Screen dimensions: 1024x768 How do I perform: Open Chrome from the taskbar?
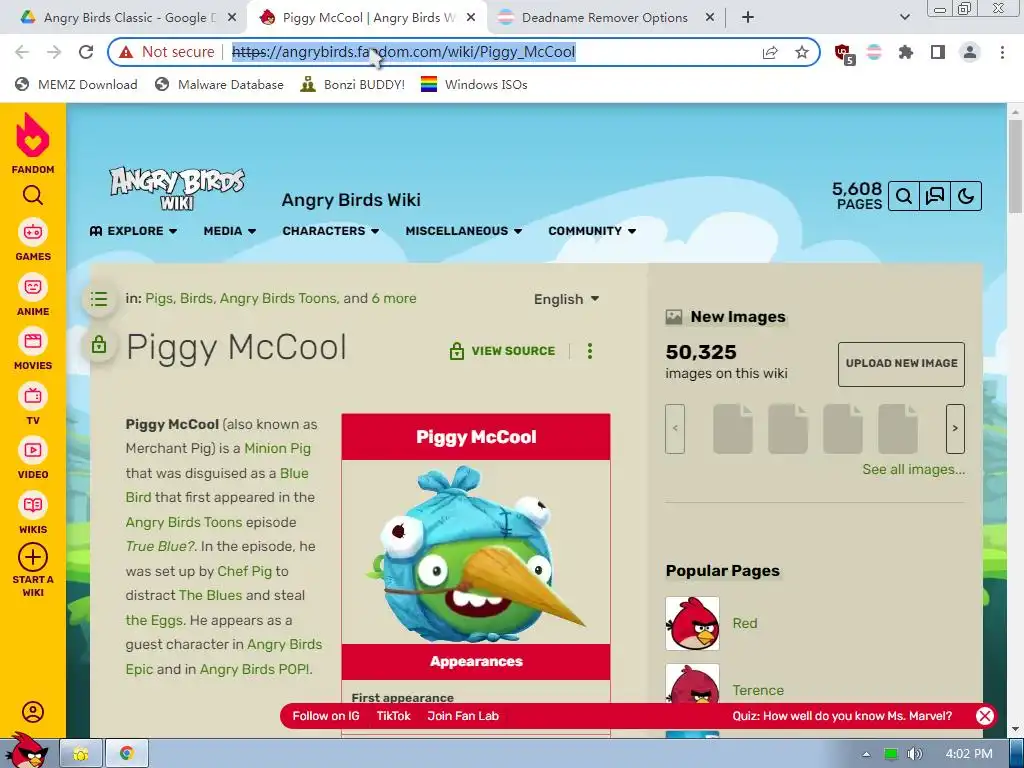point(127,754)
